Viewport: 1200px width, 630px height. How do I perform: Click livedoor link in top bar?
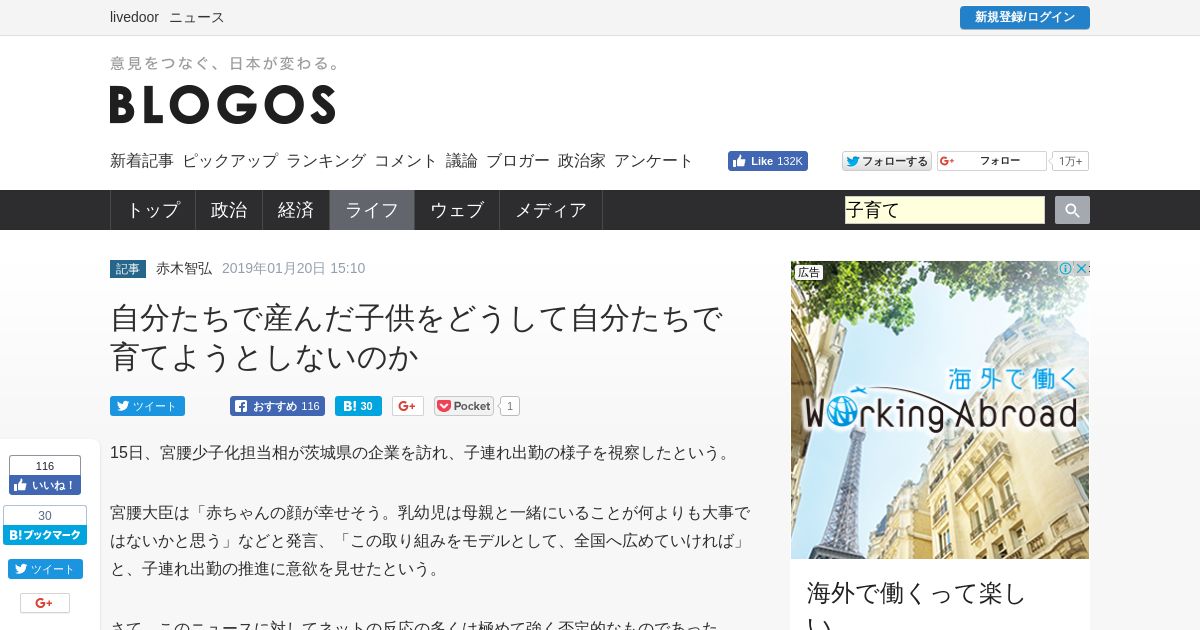pos(135,17)
